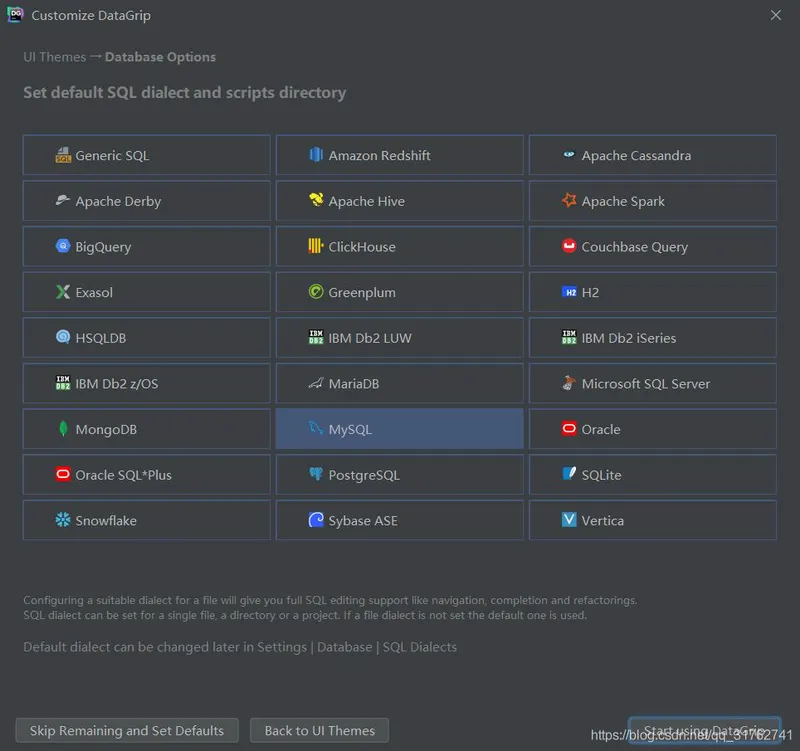Pick Greenplum dialect label
This screenshot has width=800, height=751.
point(362,293)
